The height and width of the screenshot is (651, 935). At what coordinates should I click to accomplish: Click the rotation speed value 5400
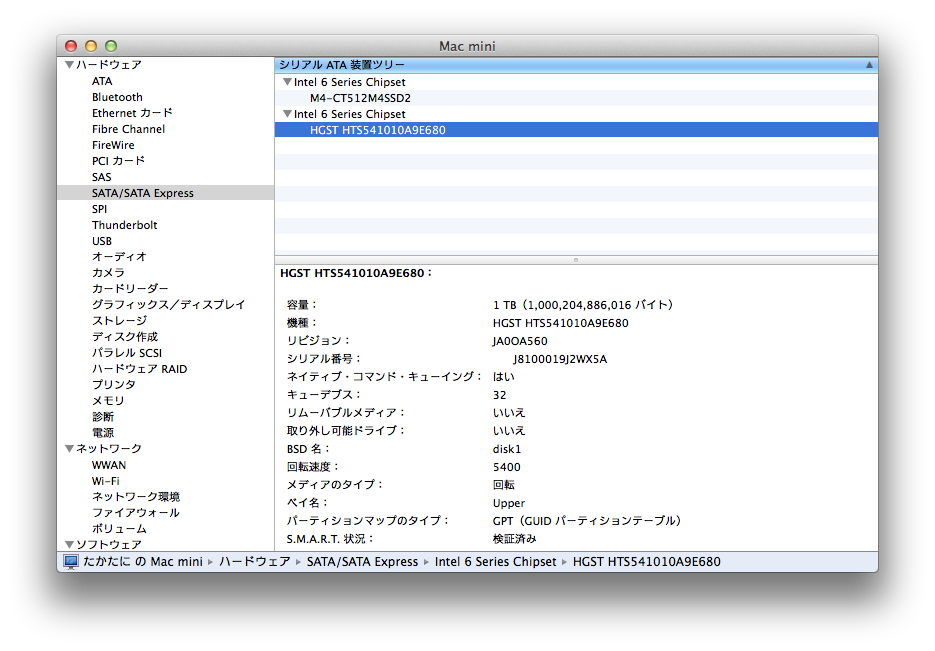507,467
